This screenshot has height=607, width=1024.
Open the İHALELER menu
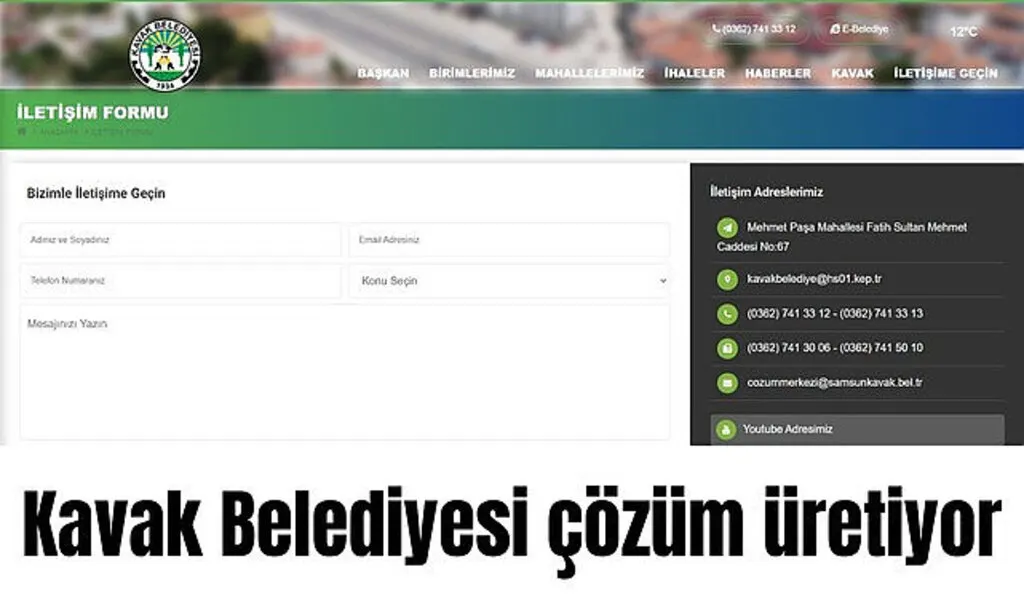pyautogui.click(x=695, y=73)
